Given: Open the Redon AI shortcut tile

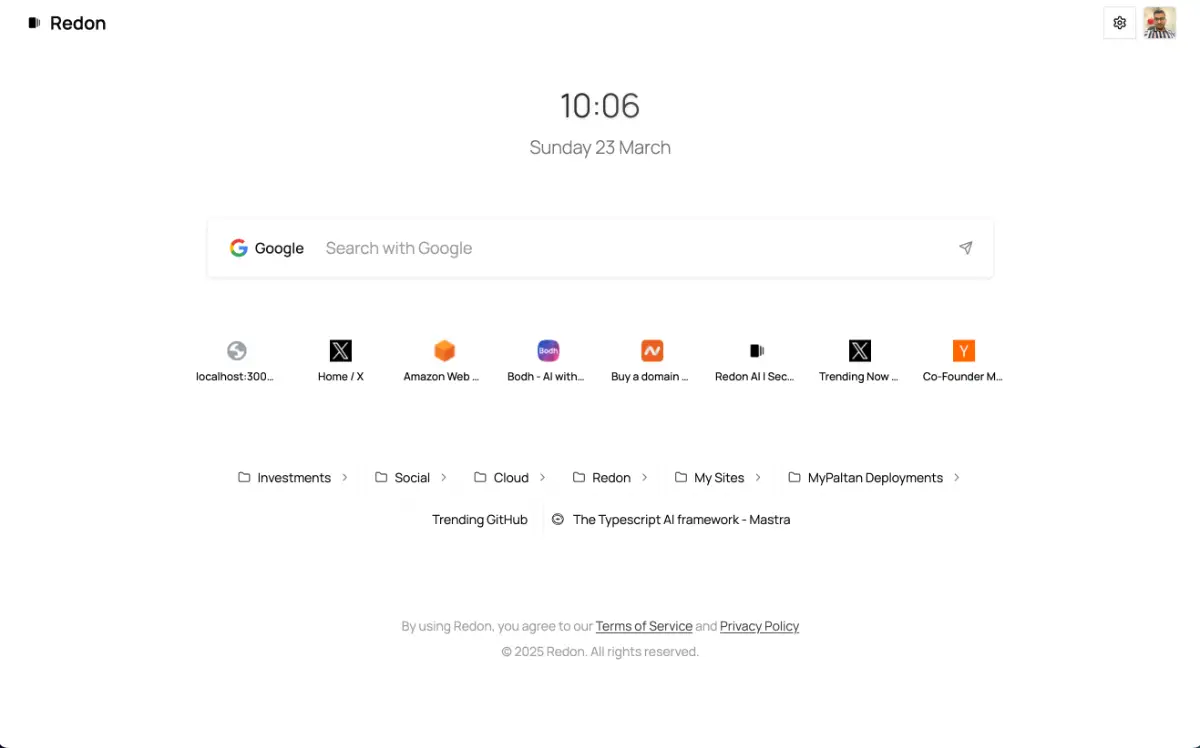Looking at the screenshot, I should pos(756,361).
